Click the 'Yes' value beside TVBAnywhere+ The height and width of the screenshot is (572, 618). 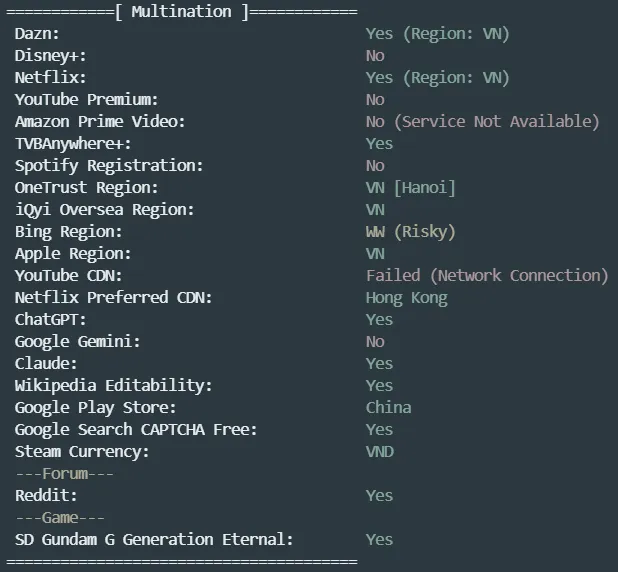[x=379, y=144]
